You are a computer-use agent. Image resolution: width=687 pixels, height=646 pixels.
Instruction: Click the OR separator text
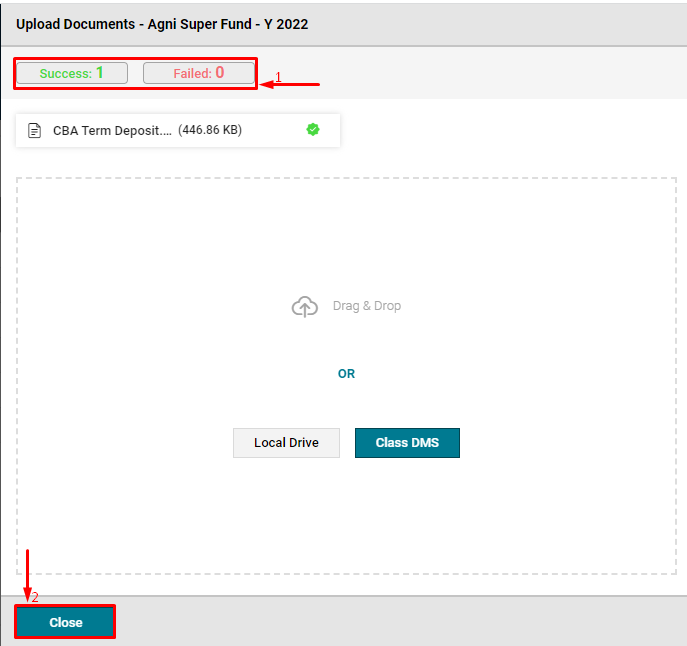(x=346, y=374)
